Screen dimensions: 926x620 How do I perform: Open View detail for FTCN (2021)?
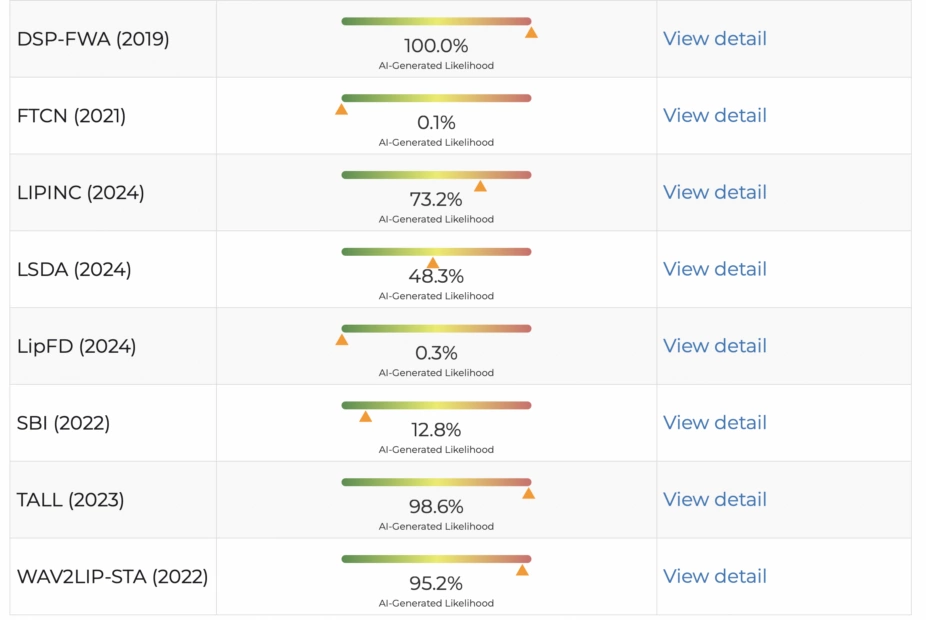[714, 116]
